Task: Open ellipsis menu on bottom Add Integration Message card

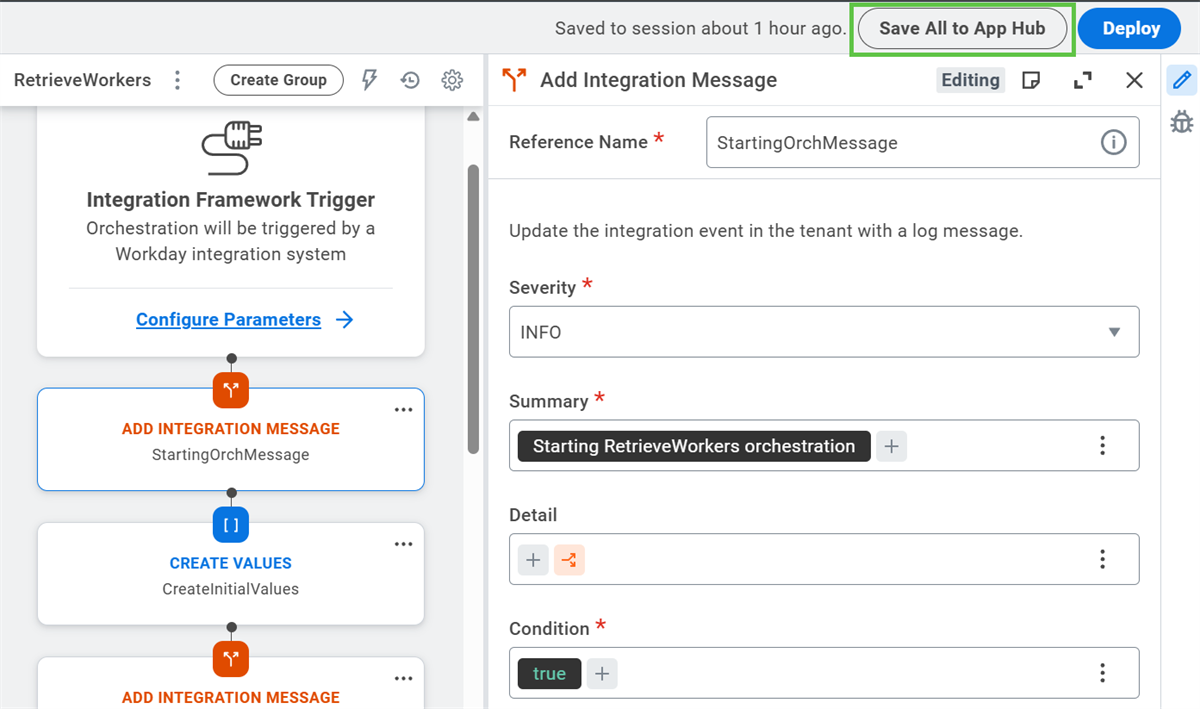Action: click(x=403, y=679)
